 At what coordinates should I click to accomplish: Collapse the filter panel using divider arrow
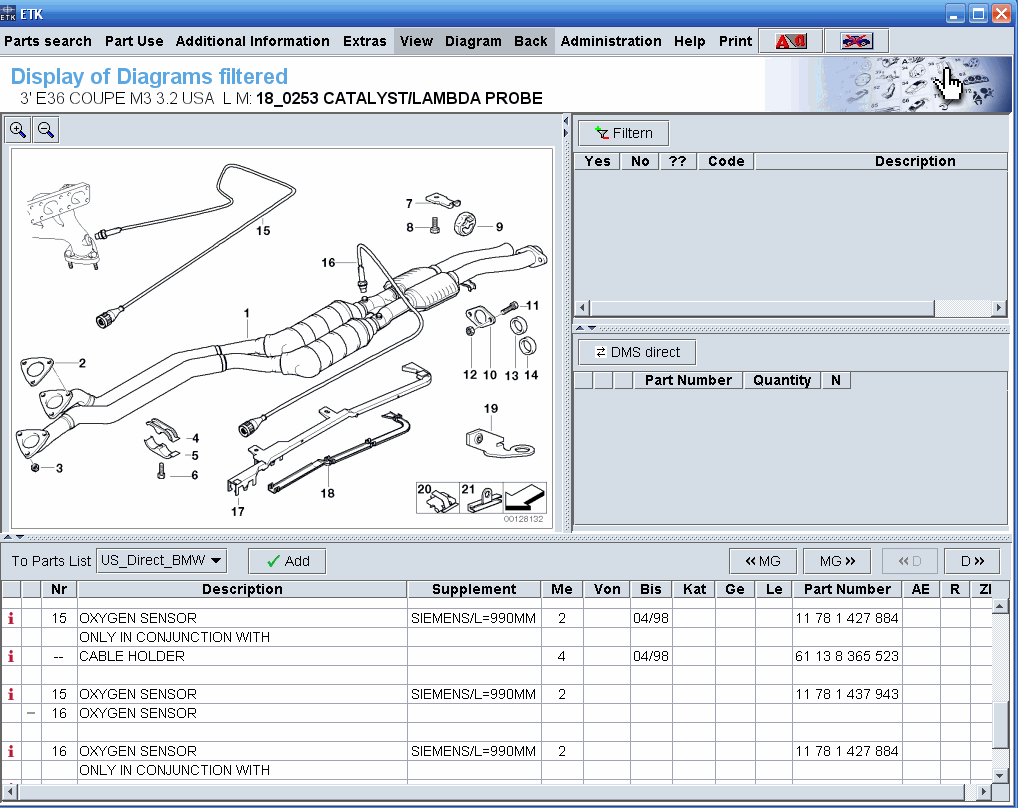581,328
